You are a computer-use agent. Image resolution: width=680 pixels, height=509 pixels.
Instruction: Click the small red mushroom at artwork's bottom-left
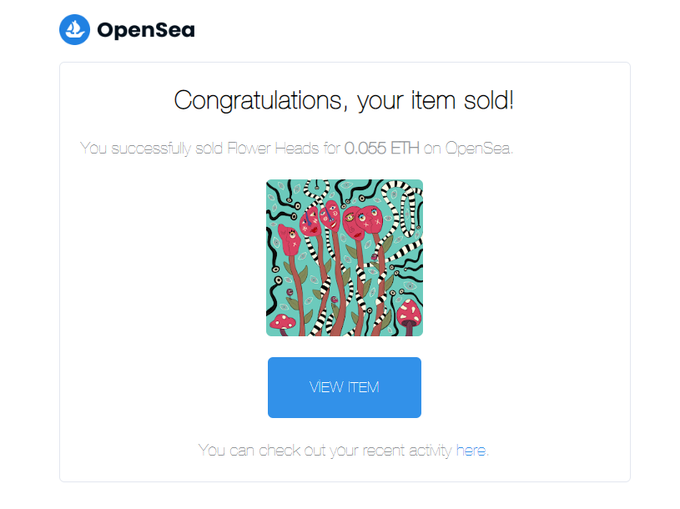pyautogui.click(x=283, y=323)
